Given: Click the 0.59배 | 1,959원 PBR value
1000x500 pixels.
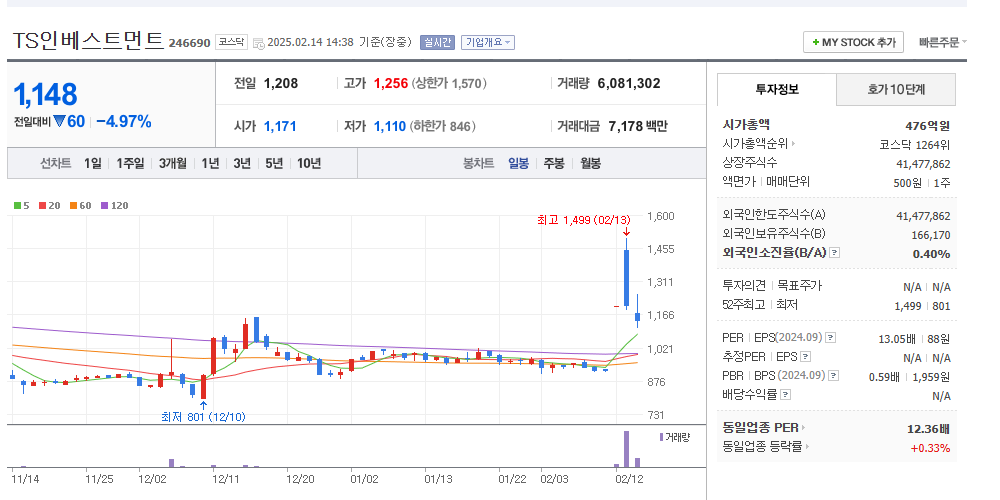Looking at the screenshot, I should 909,376.
